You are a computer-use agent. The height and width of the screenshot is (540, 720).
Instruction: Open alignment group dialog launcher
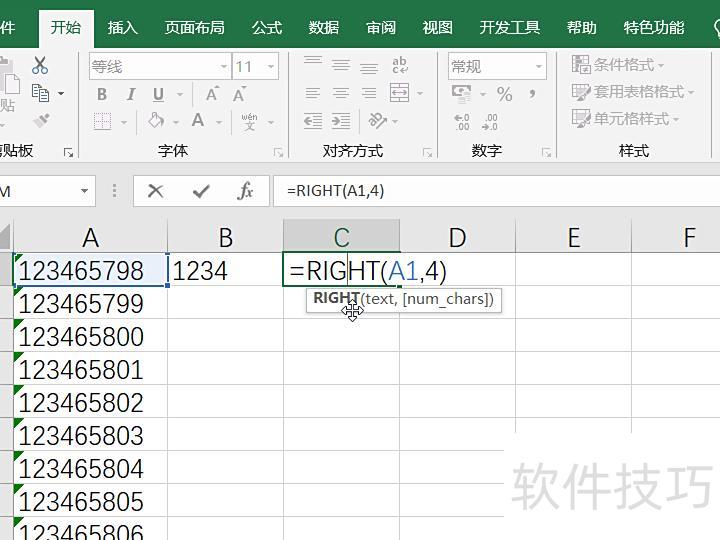[x=427, y=152]
